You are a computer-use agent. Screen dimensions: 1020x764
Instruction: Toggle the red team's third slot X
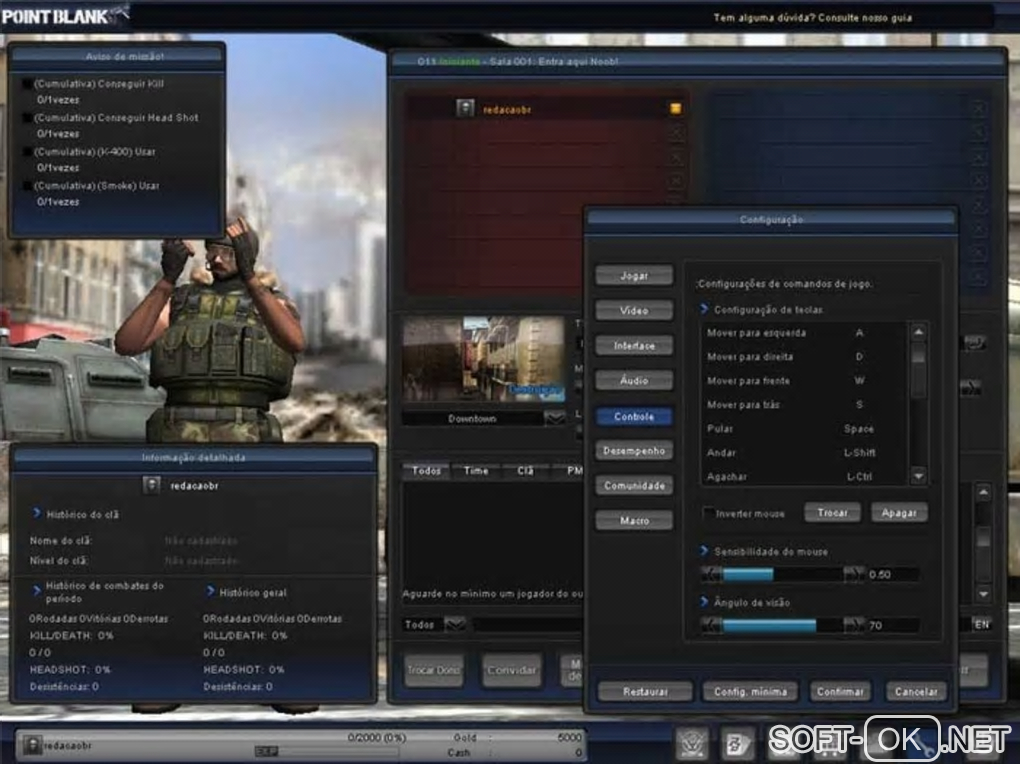point(675,157)
